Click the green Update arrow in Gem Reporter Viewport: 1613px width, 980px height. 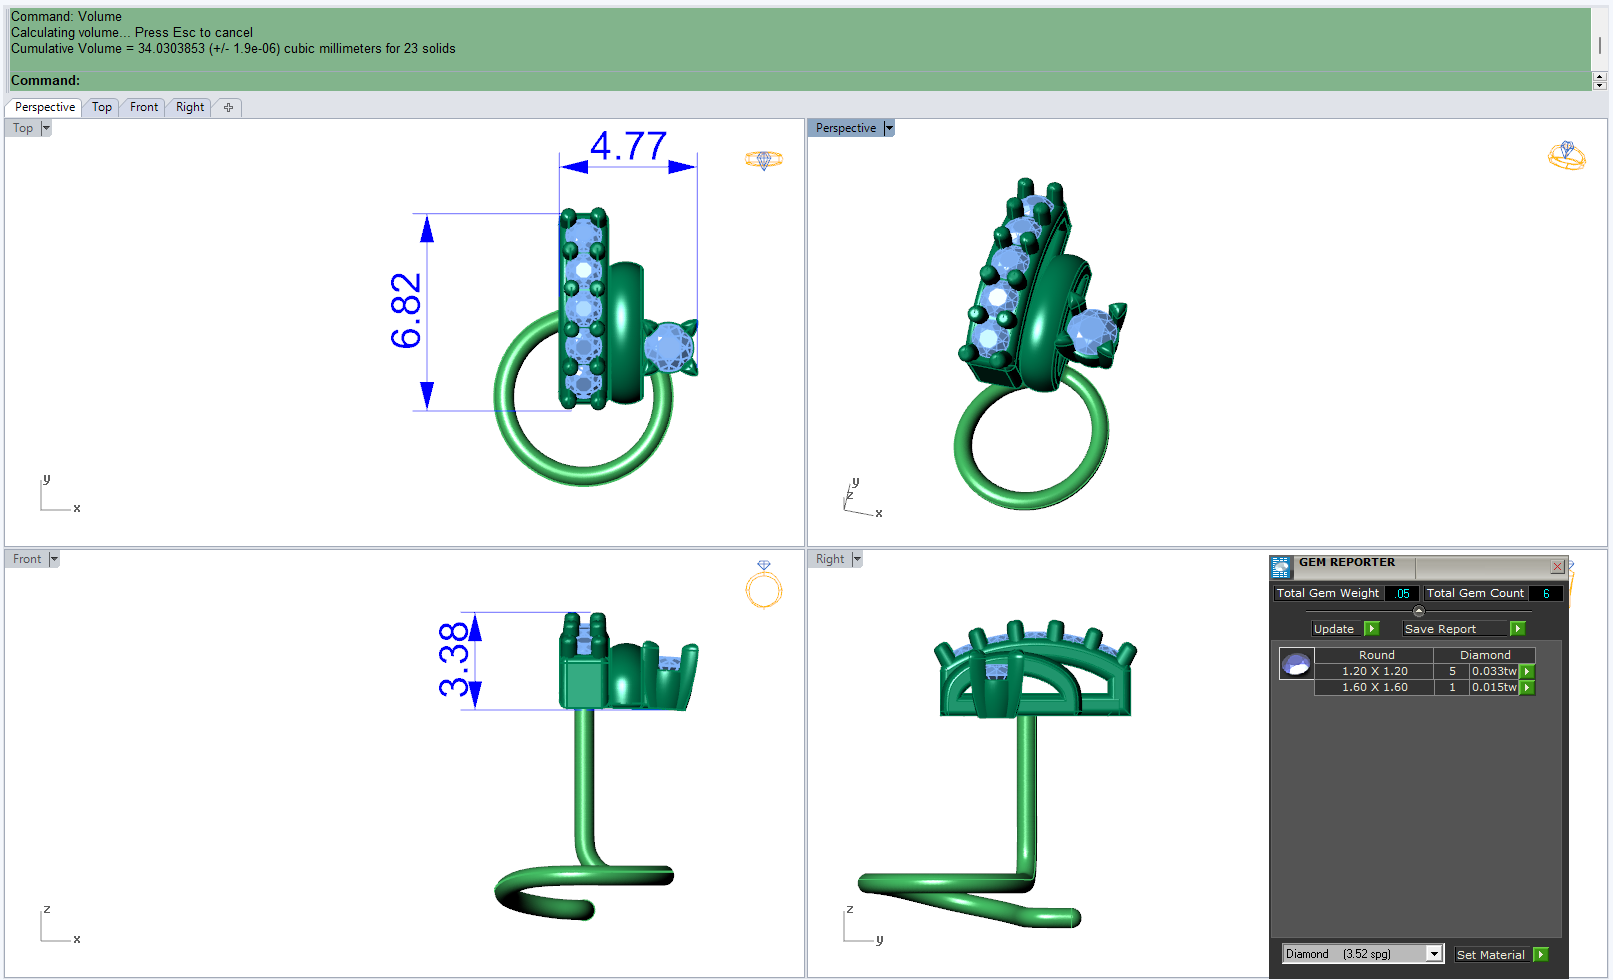pyautogui.click(x=1371, y=629)
